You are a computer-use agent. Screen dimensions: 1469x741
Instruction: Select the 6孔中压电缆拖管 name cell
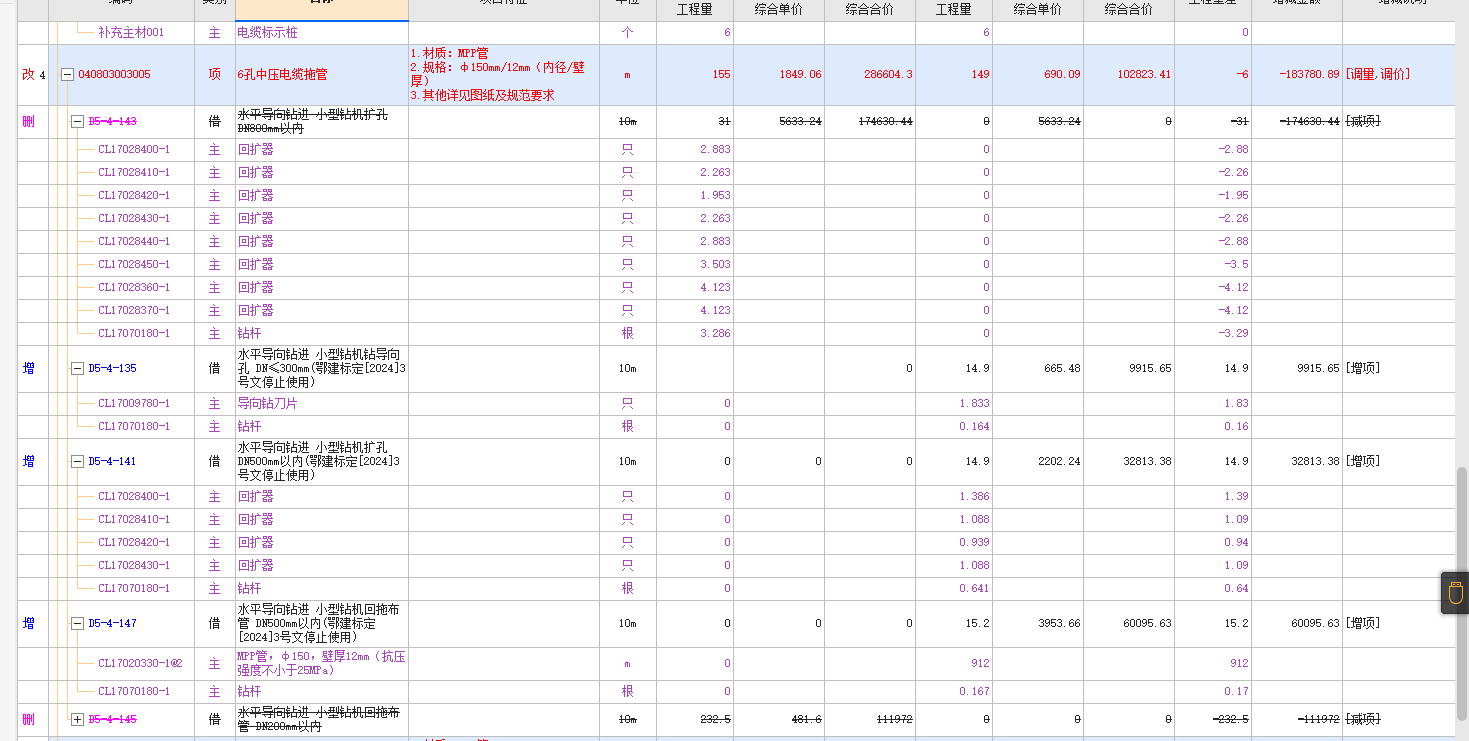coord(322,75)
